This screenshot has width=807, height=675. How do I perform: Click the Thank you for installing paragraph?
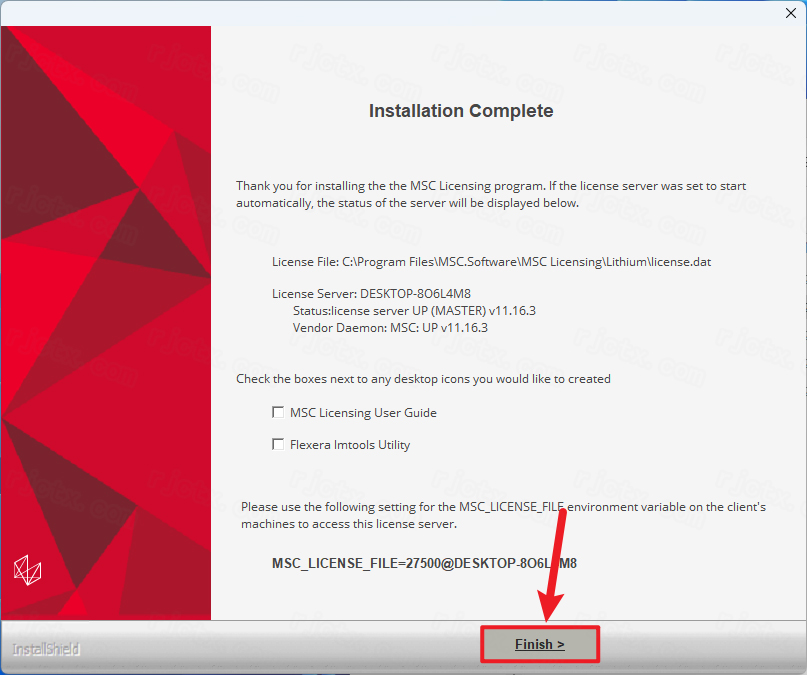click(x=491, y=194)
